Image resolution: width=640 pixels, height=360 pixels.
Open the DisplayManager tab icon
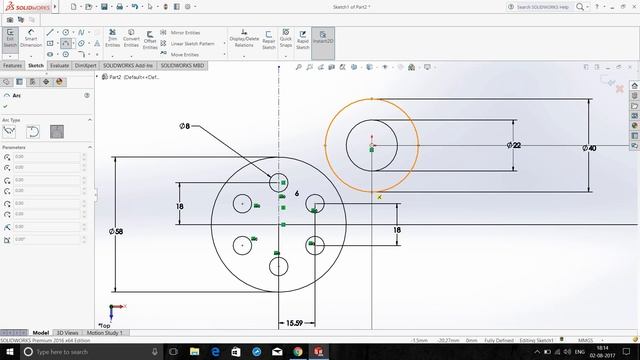(59, 82)
